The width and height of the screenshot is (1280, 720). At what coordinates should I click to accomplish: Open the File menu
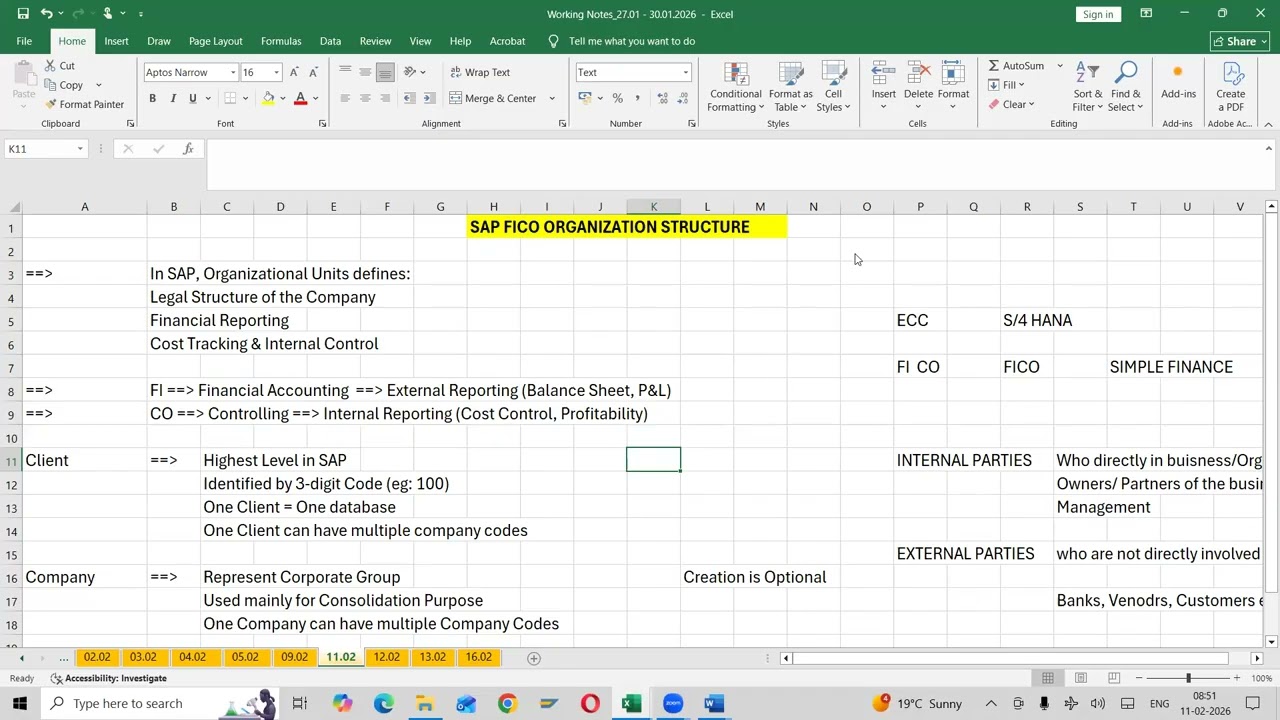coord(24,41)
